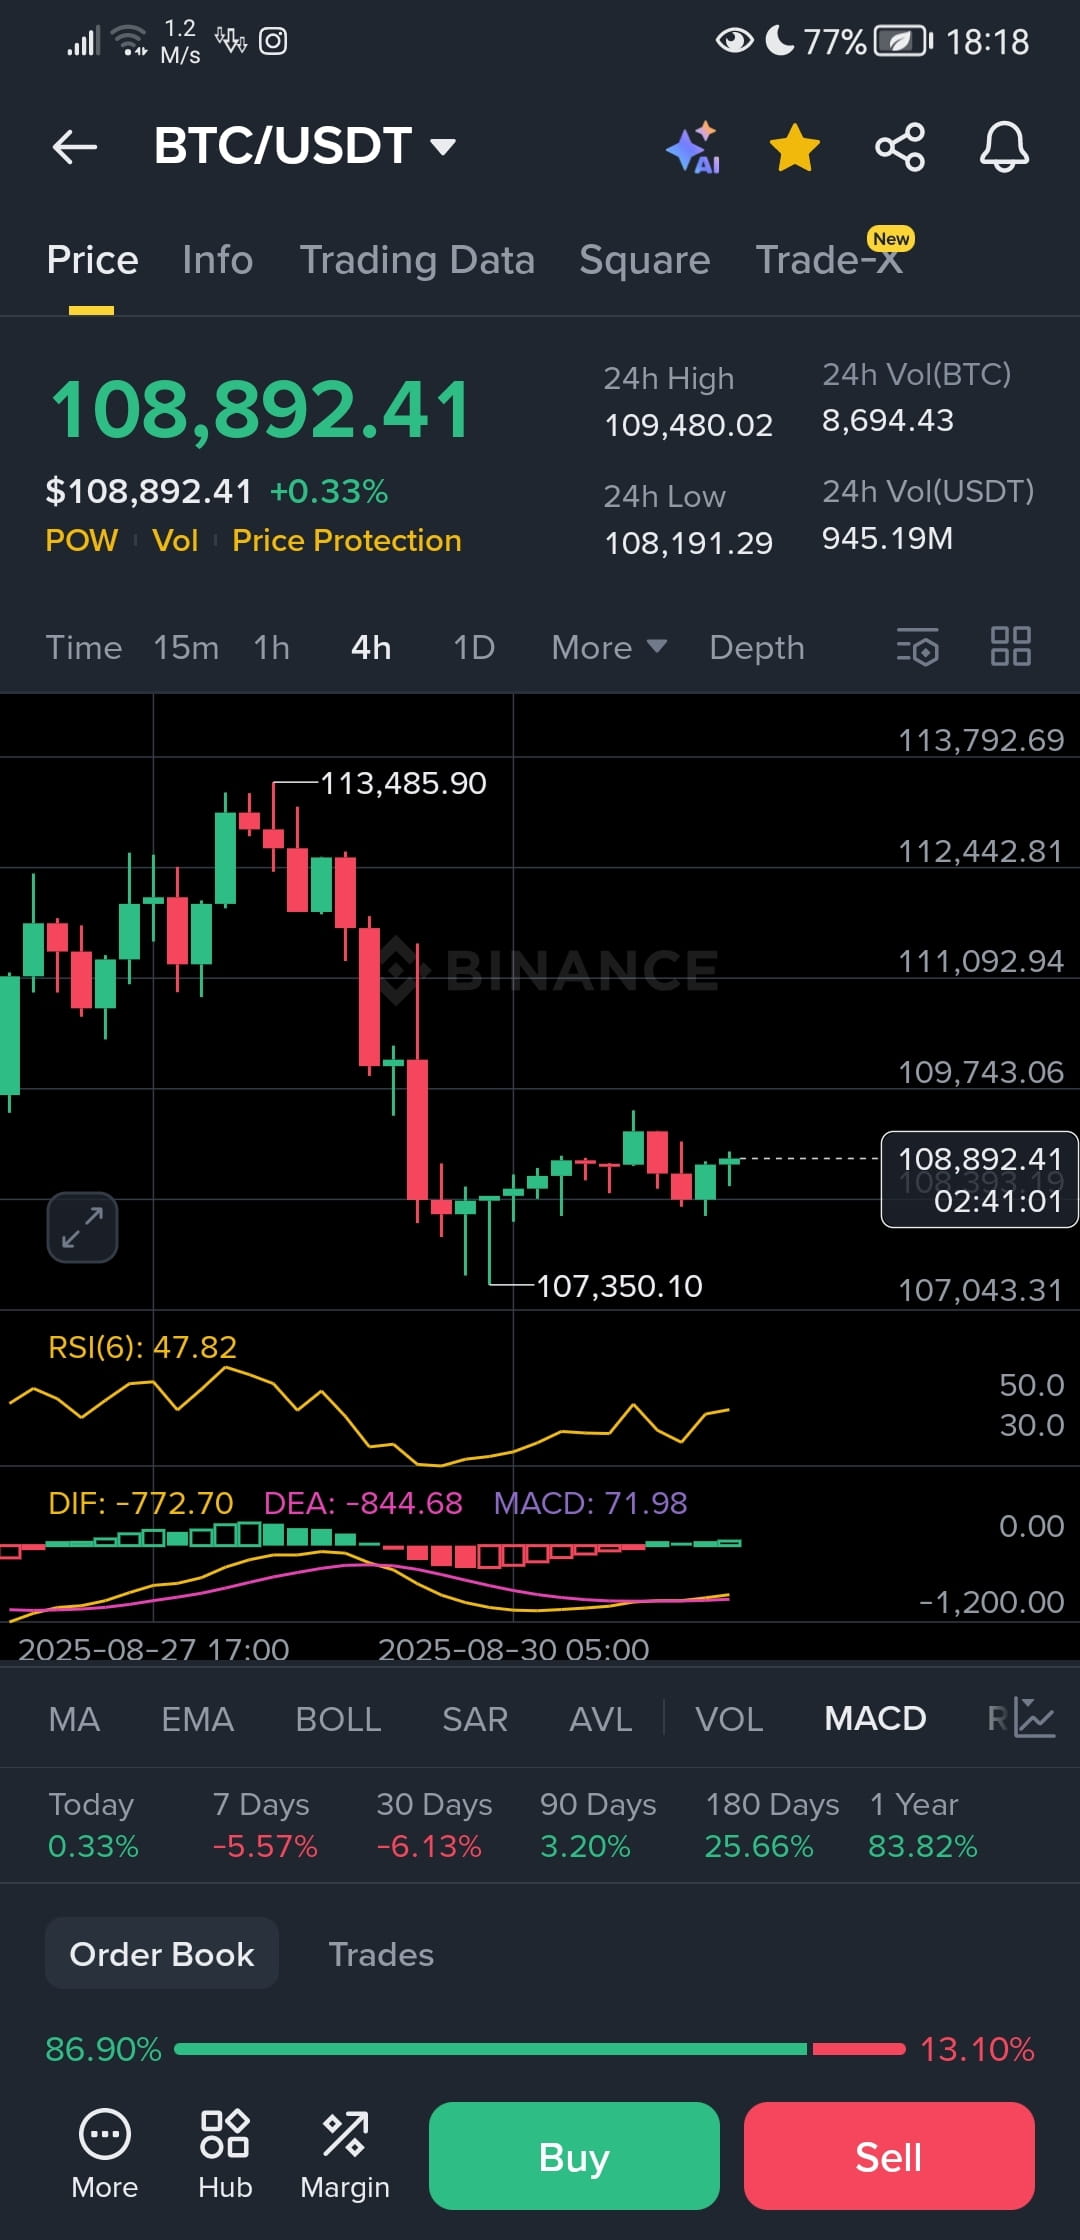The width and height of the screenshot is (1080, 2240).
Task: Tap the RSI(6) indicator label
Action: click(142, 1347)
